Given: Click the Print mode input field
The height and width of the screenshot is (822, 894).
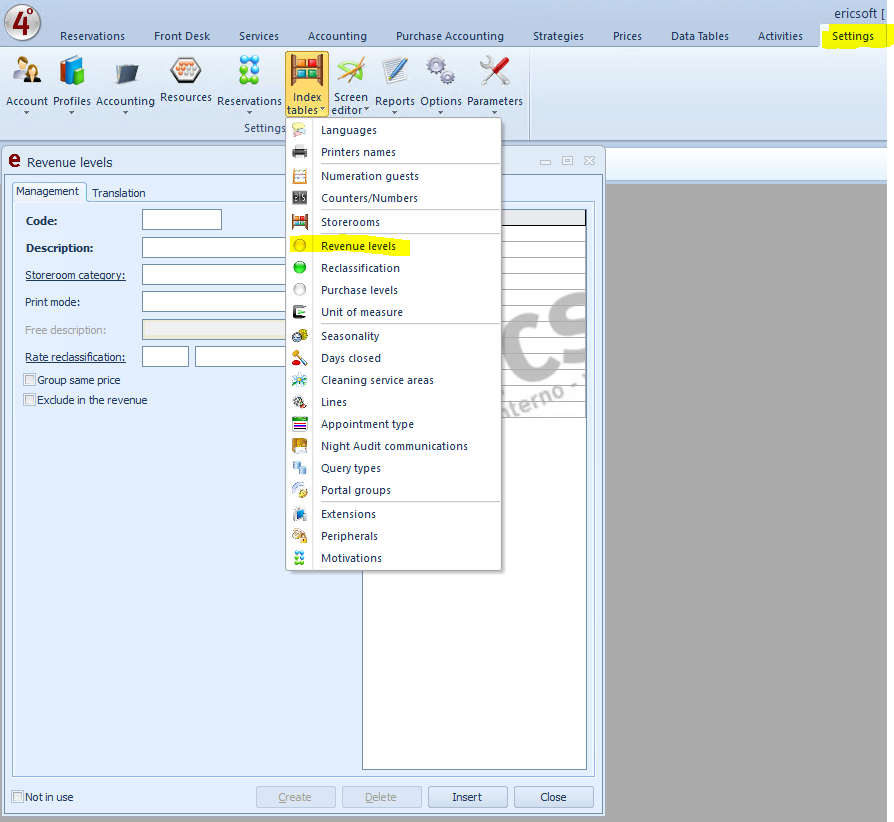Looking at the screenshot, I should 214,302.
